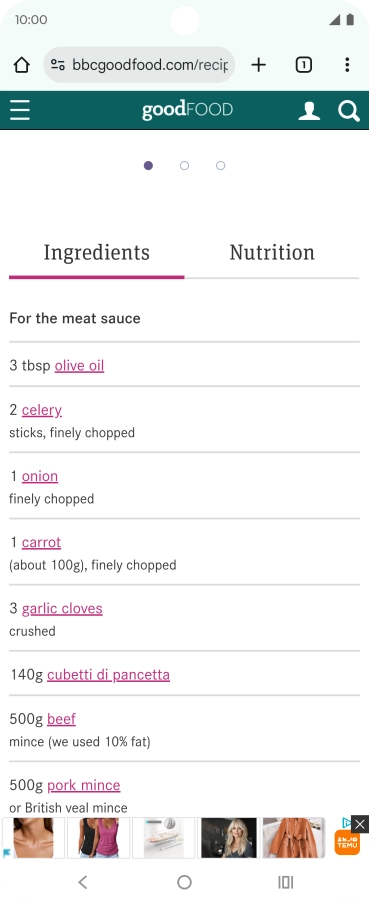Close the Temu ad banner
The image size is (369, 904).
[x=360, y=824]
